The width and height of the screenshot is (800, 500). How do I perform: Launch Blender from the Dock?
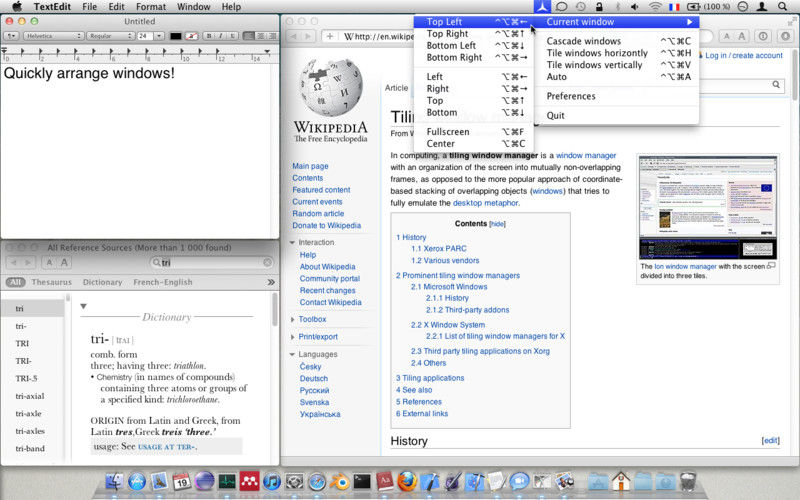click(339, 481)
